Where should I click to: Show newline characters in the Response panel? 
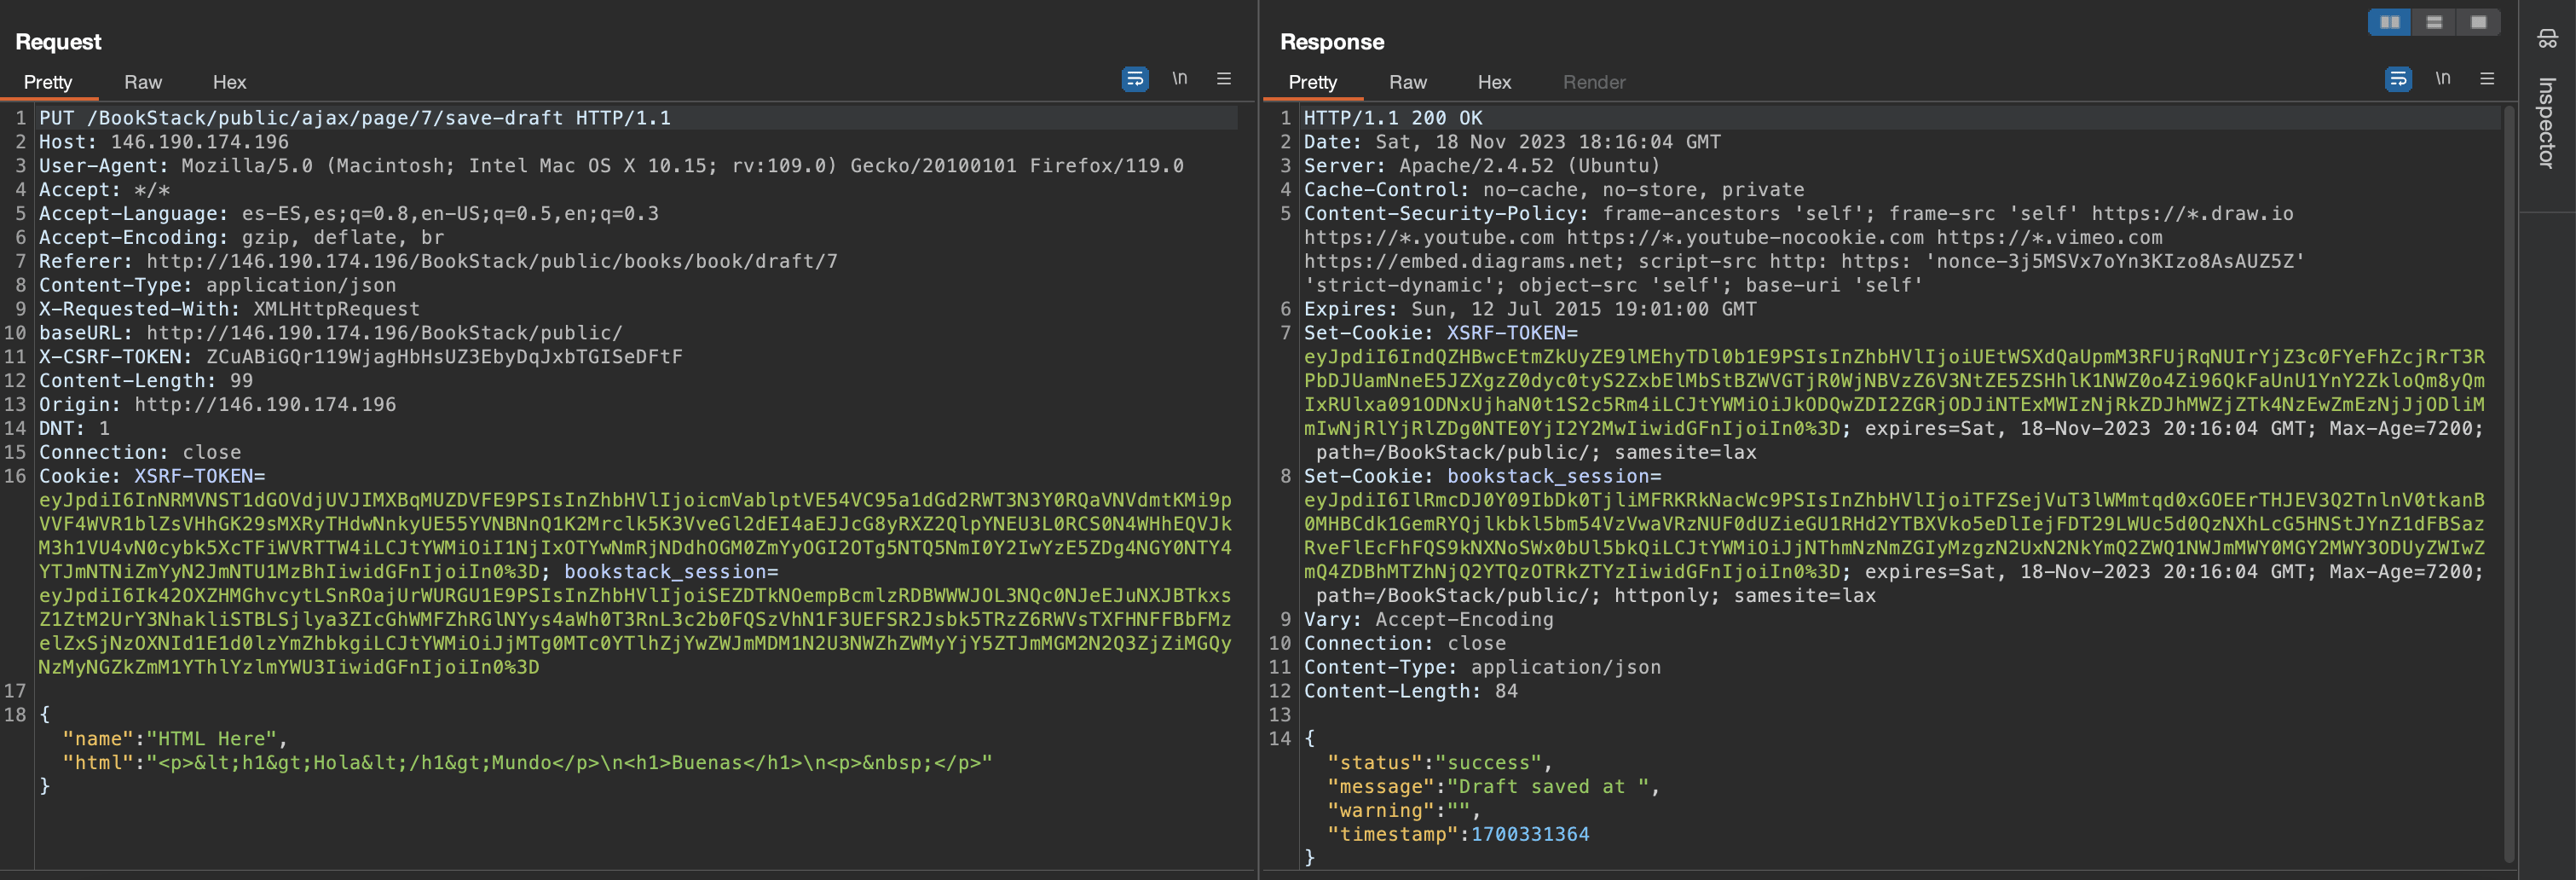pyautogui.click(x=2443, y=79)
